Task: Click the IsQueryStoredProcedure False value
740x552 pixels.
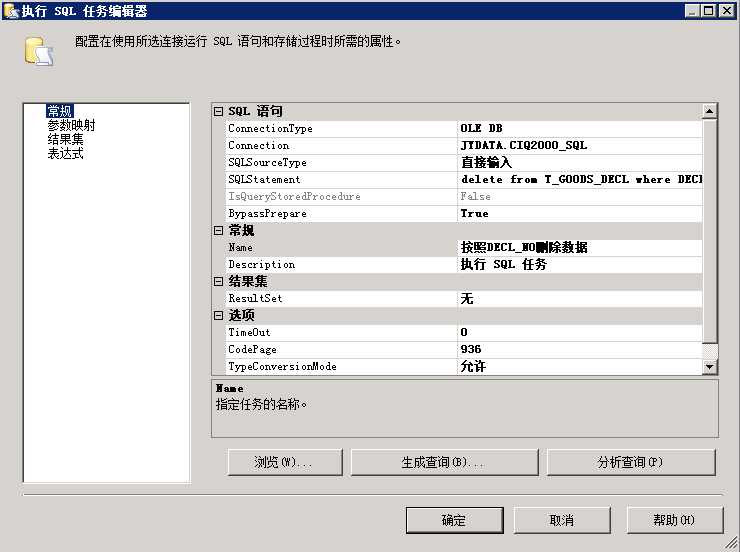Action: (x=580, y=196)
